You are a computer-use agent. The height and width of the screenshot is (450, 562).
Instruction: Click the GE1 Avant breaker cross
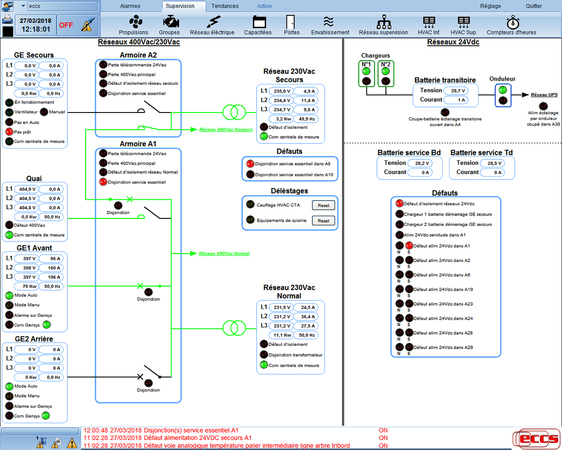[140, 286]
